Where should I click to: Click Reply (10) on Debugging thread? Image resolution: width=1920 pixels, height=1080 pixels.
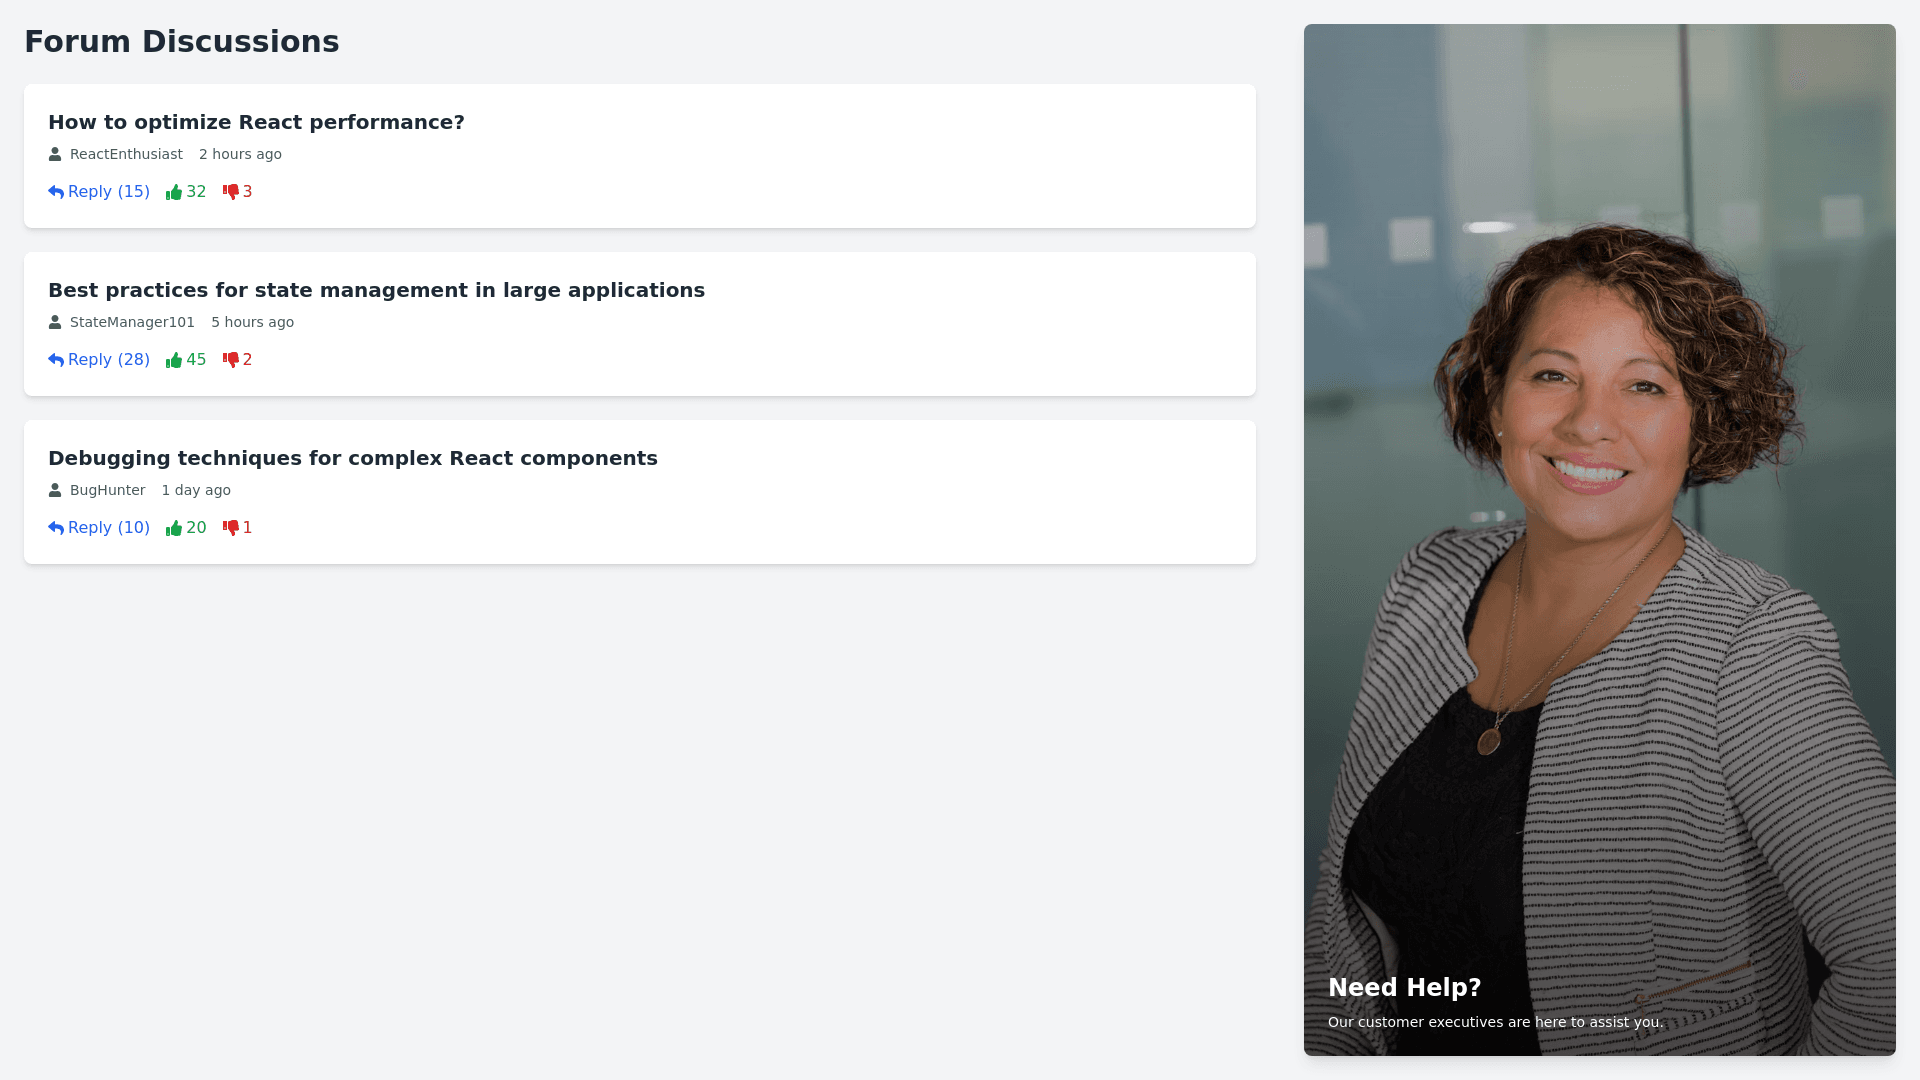(x=99, y=528)
